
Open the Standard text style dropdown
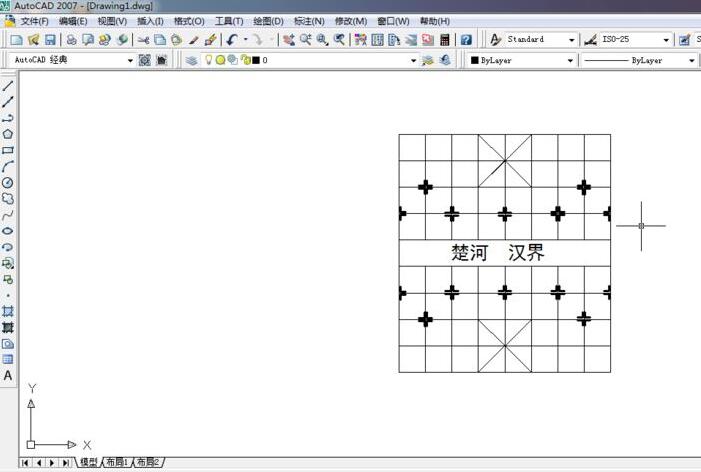(572, 40)
